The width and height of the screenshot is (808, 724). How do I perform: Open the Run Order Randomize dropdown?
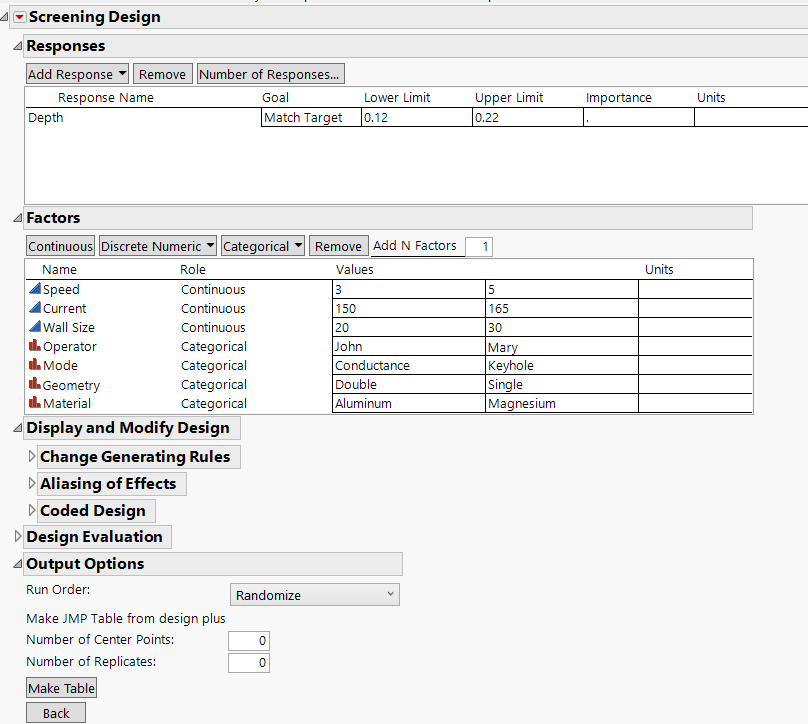click(314, 594)
